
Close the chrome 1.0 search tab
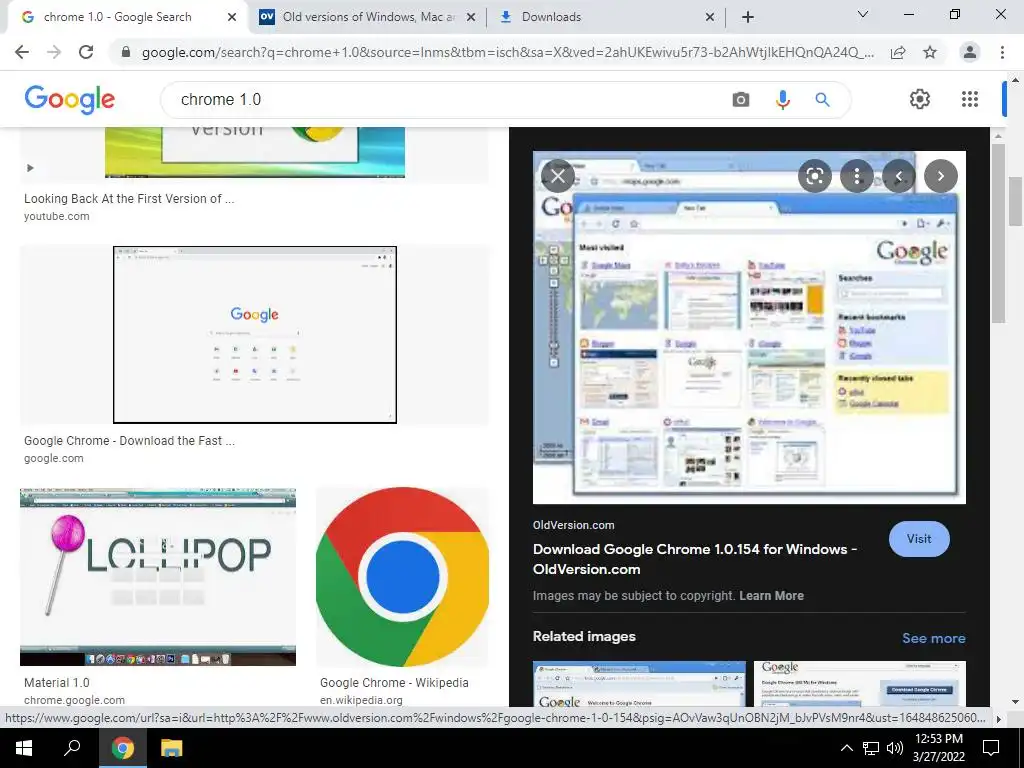coord(231,17)
